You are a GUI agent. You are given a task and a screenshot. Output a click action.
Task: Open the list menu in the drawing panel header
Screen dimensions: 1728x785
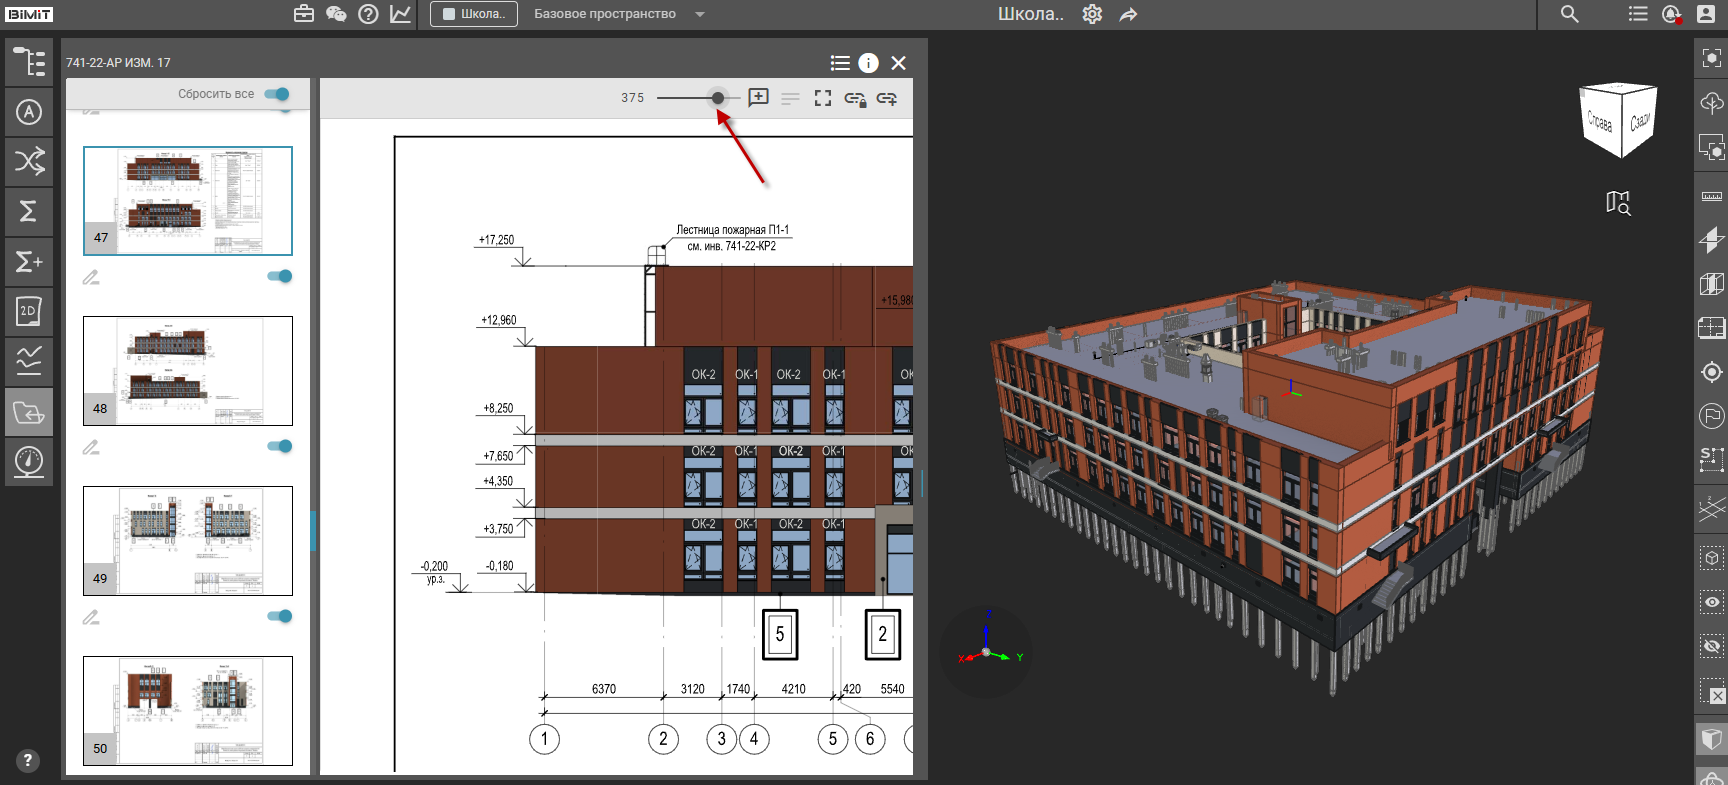840,63
